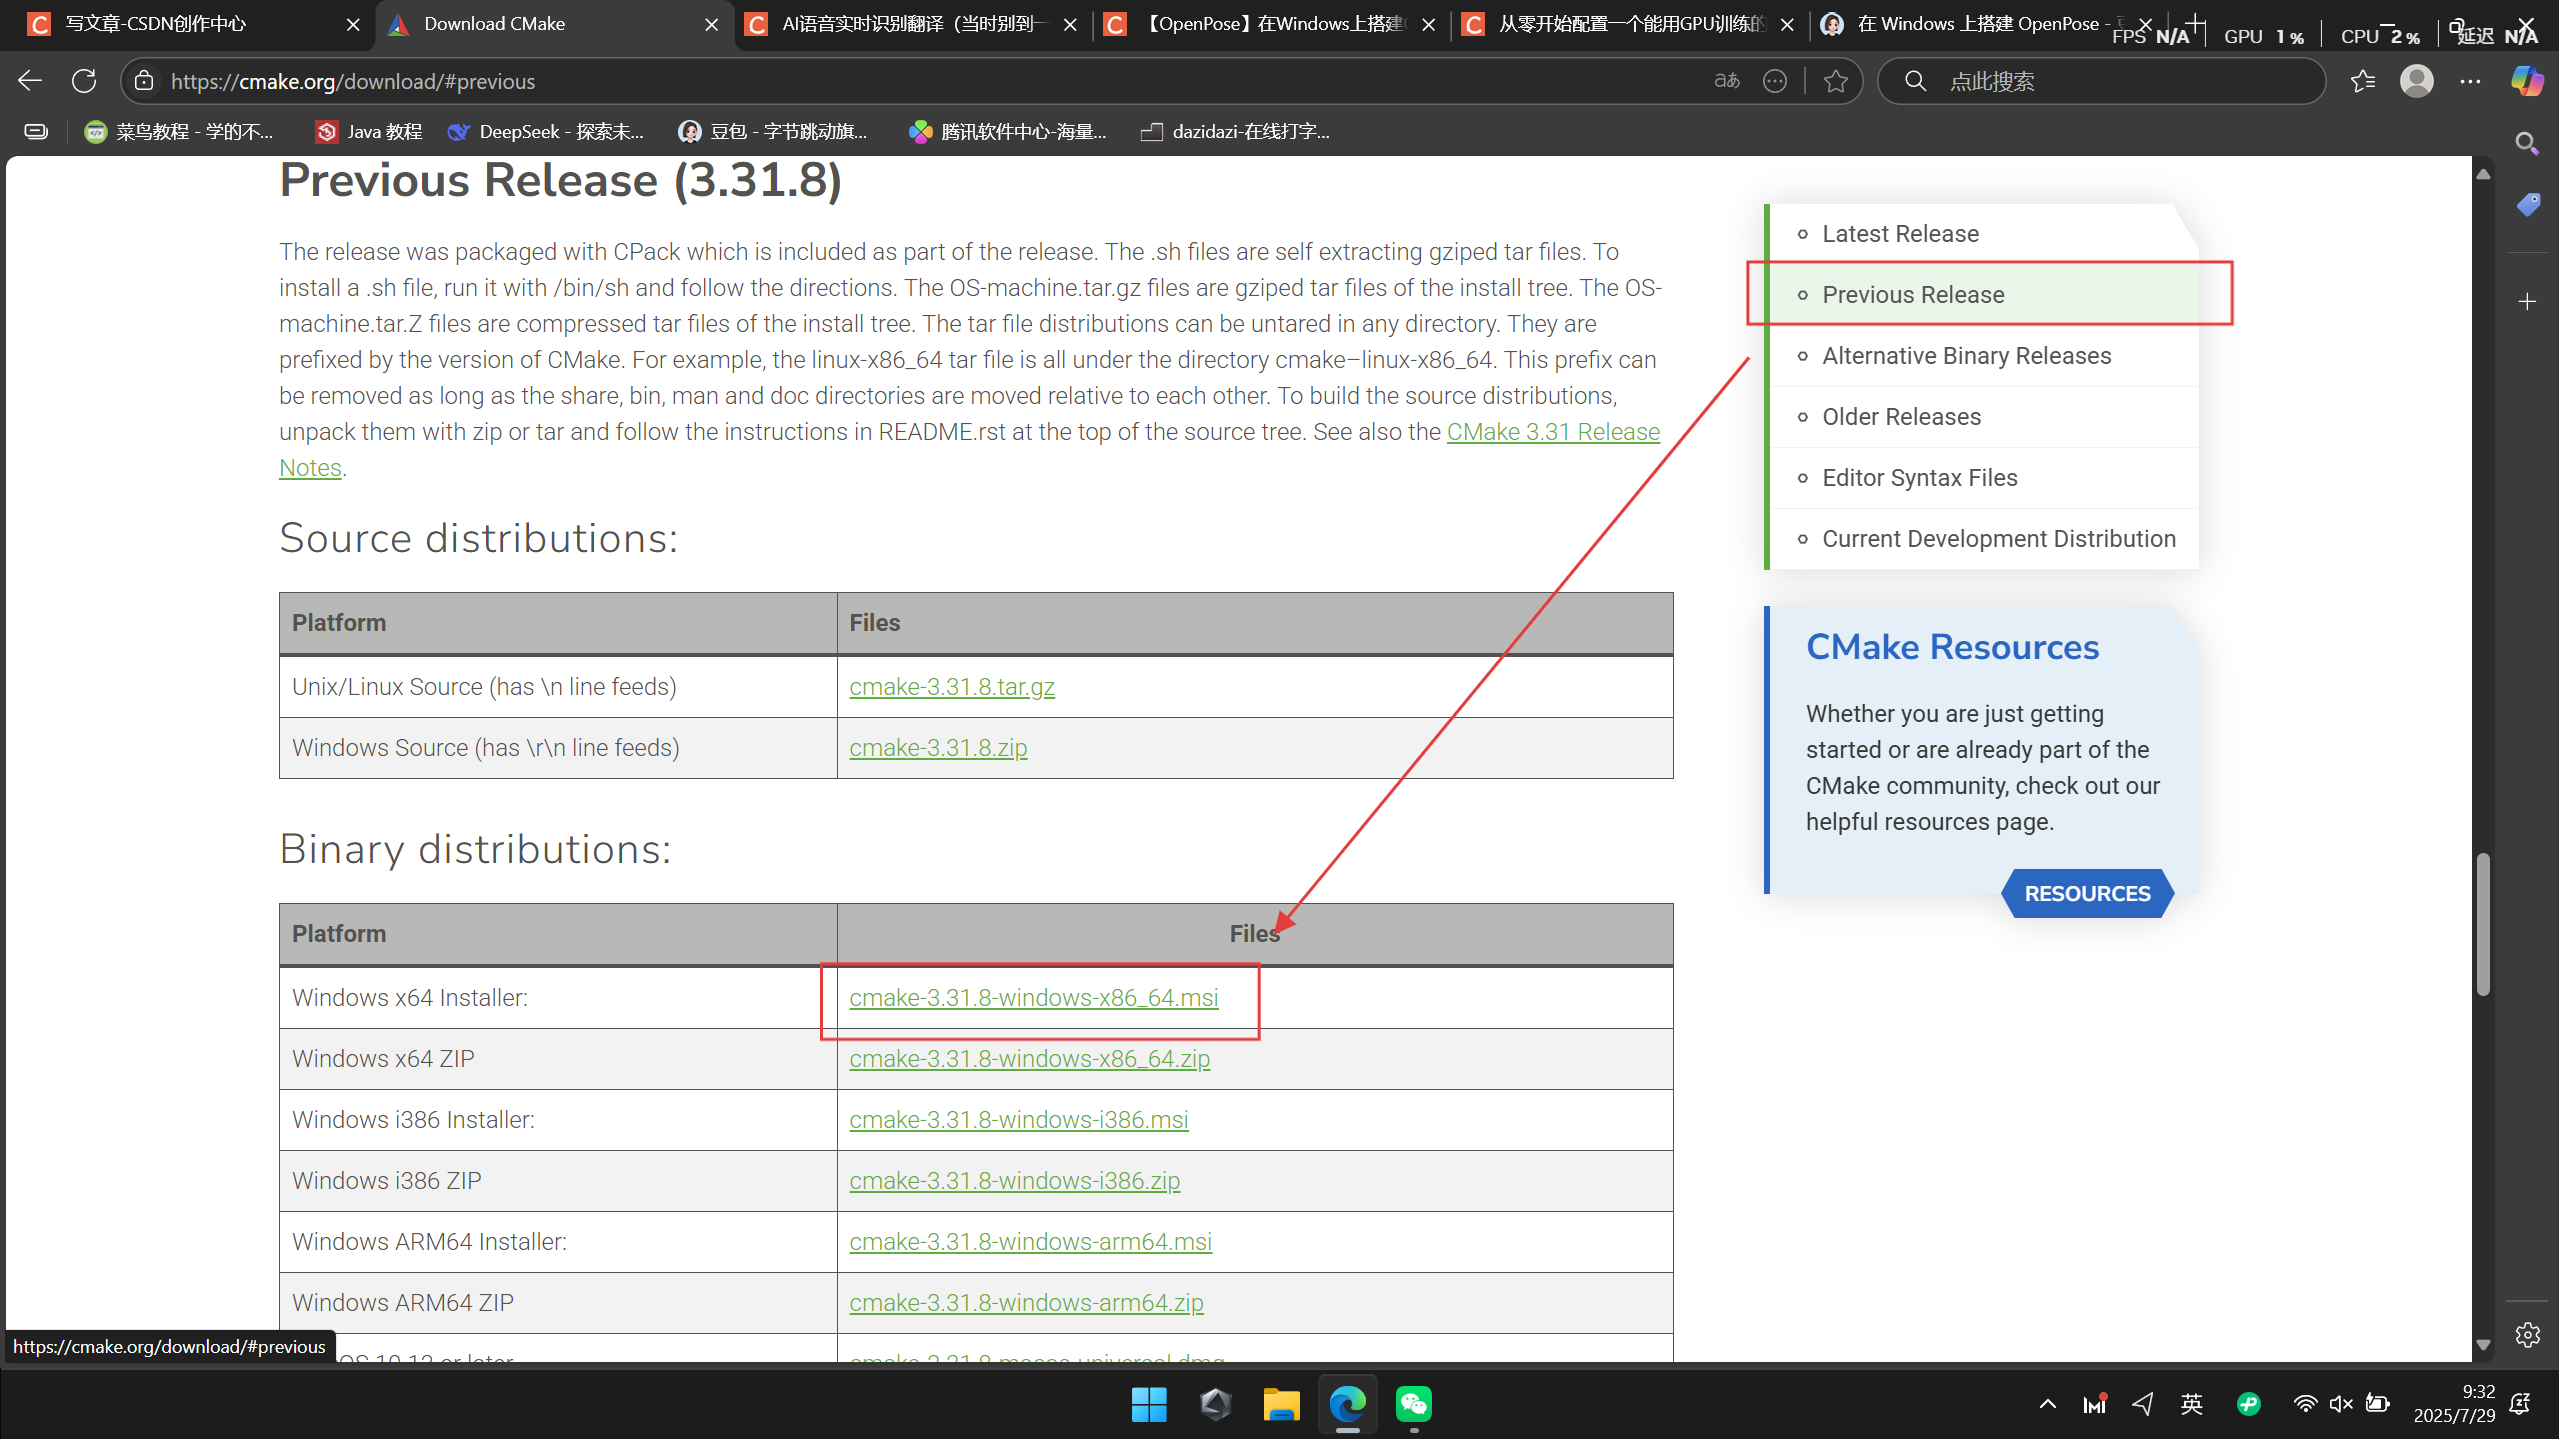
Task: Toggle the muted speaker volume icon
Action: pyautogui.click(x=2340, y=1404)
